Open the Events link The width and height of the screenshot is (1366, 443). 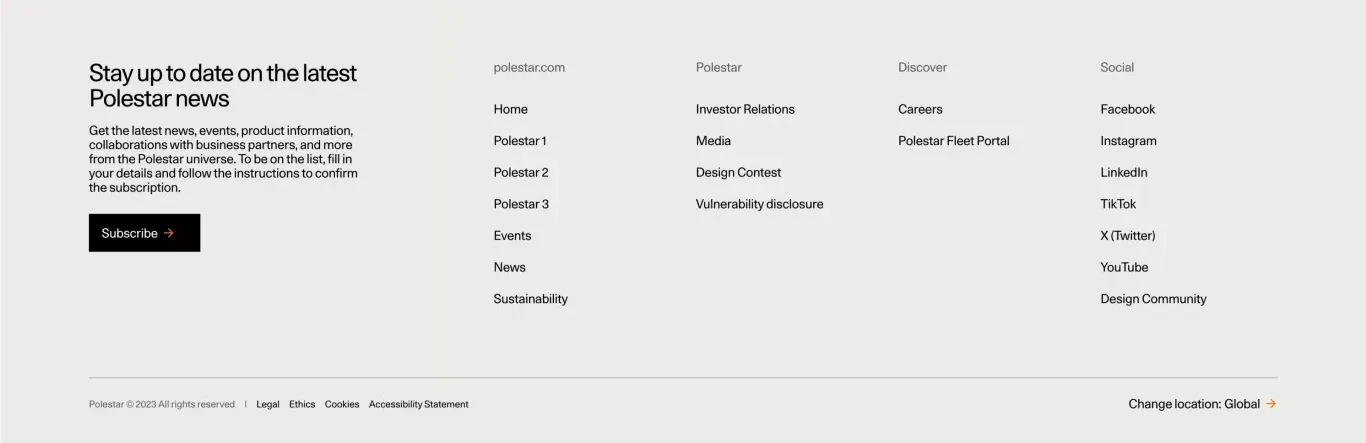point(512,236)
